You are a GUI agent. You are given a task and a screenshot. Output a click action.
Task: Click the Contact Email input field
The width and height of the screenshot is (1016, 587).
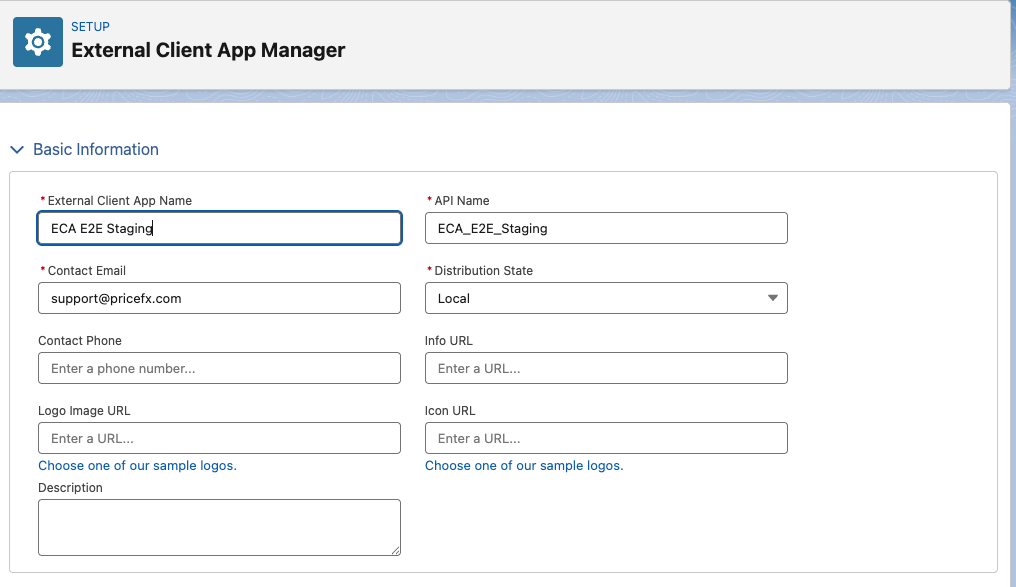pyautogui.click(x=219, y=298)
